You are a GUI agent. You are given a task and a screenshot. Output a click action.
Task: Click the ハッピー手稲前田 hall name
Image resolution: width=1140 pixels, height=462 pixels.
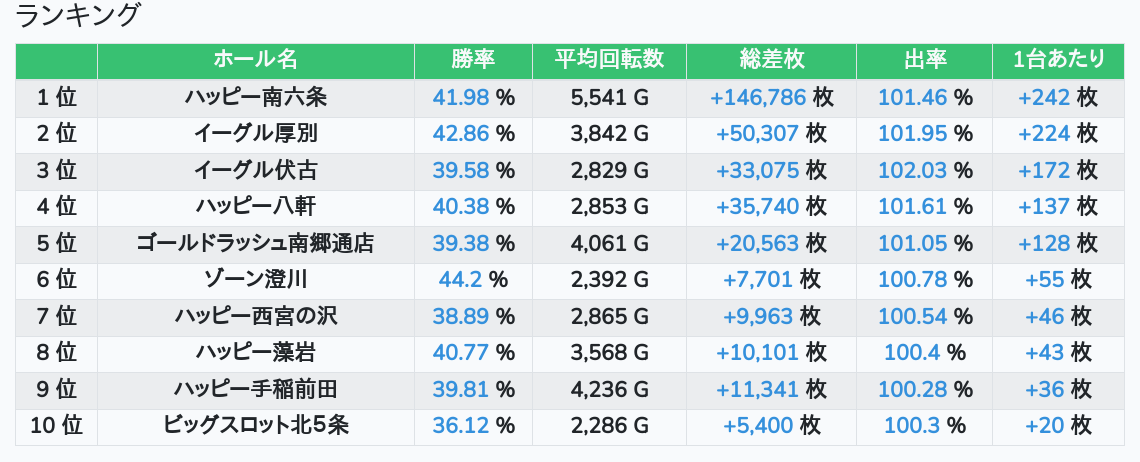coord(256,389)
